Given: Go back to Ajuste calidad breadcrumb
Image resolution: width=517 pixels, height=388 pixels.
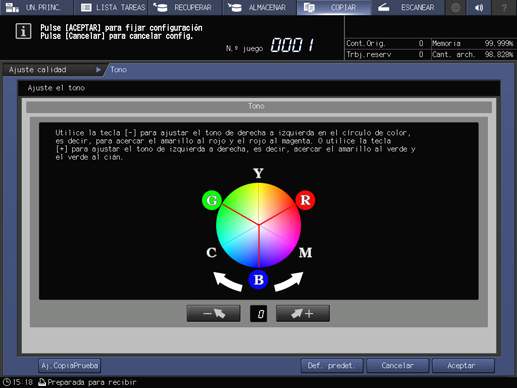Looking at the screenshot, I should 52,70.
